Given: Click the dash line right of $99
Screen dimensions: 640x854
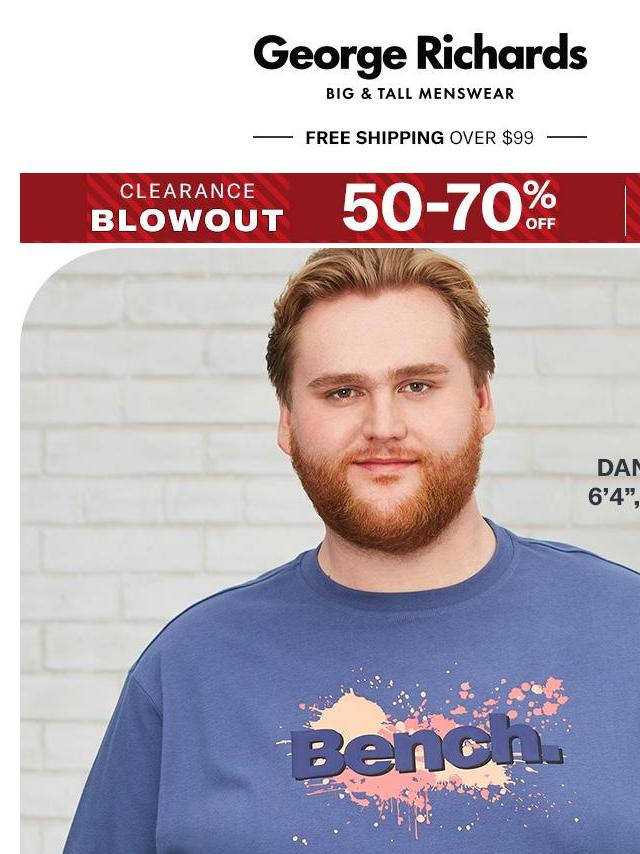Looking at the screenshot, I should click(567, 137).
